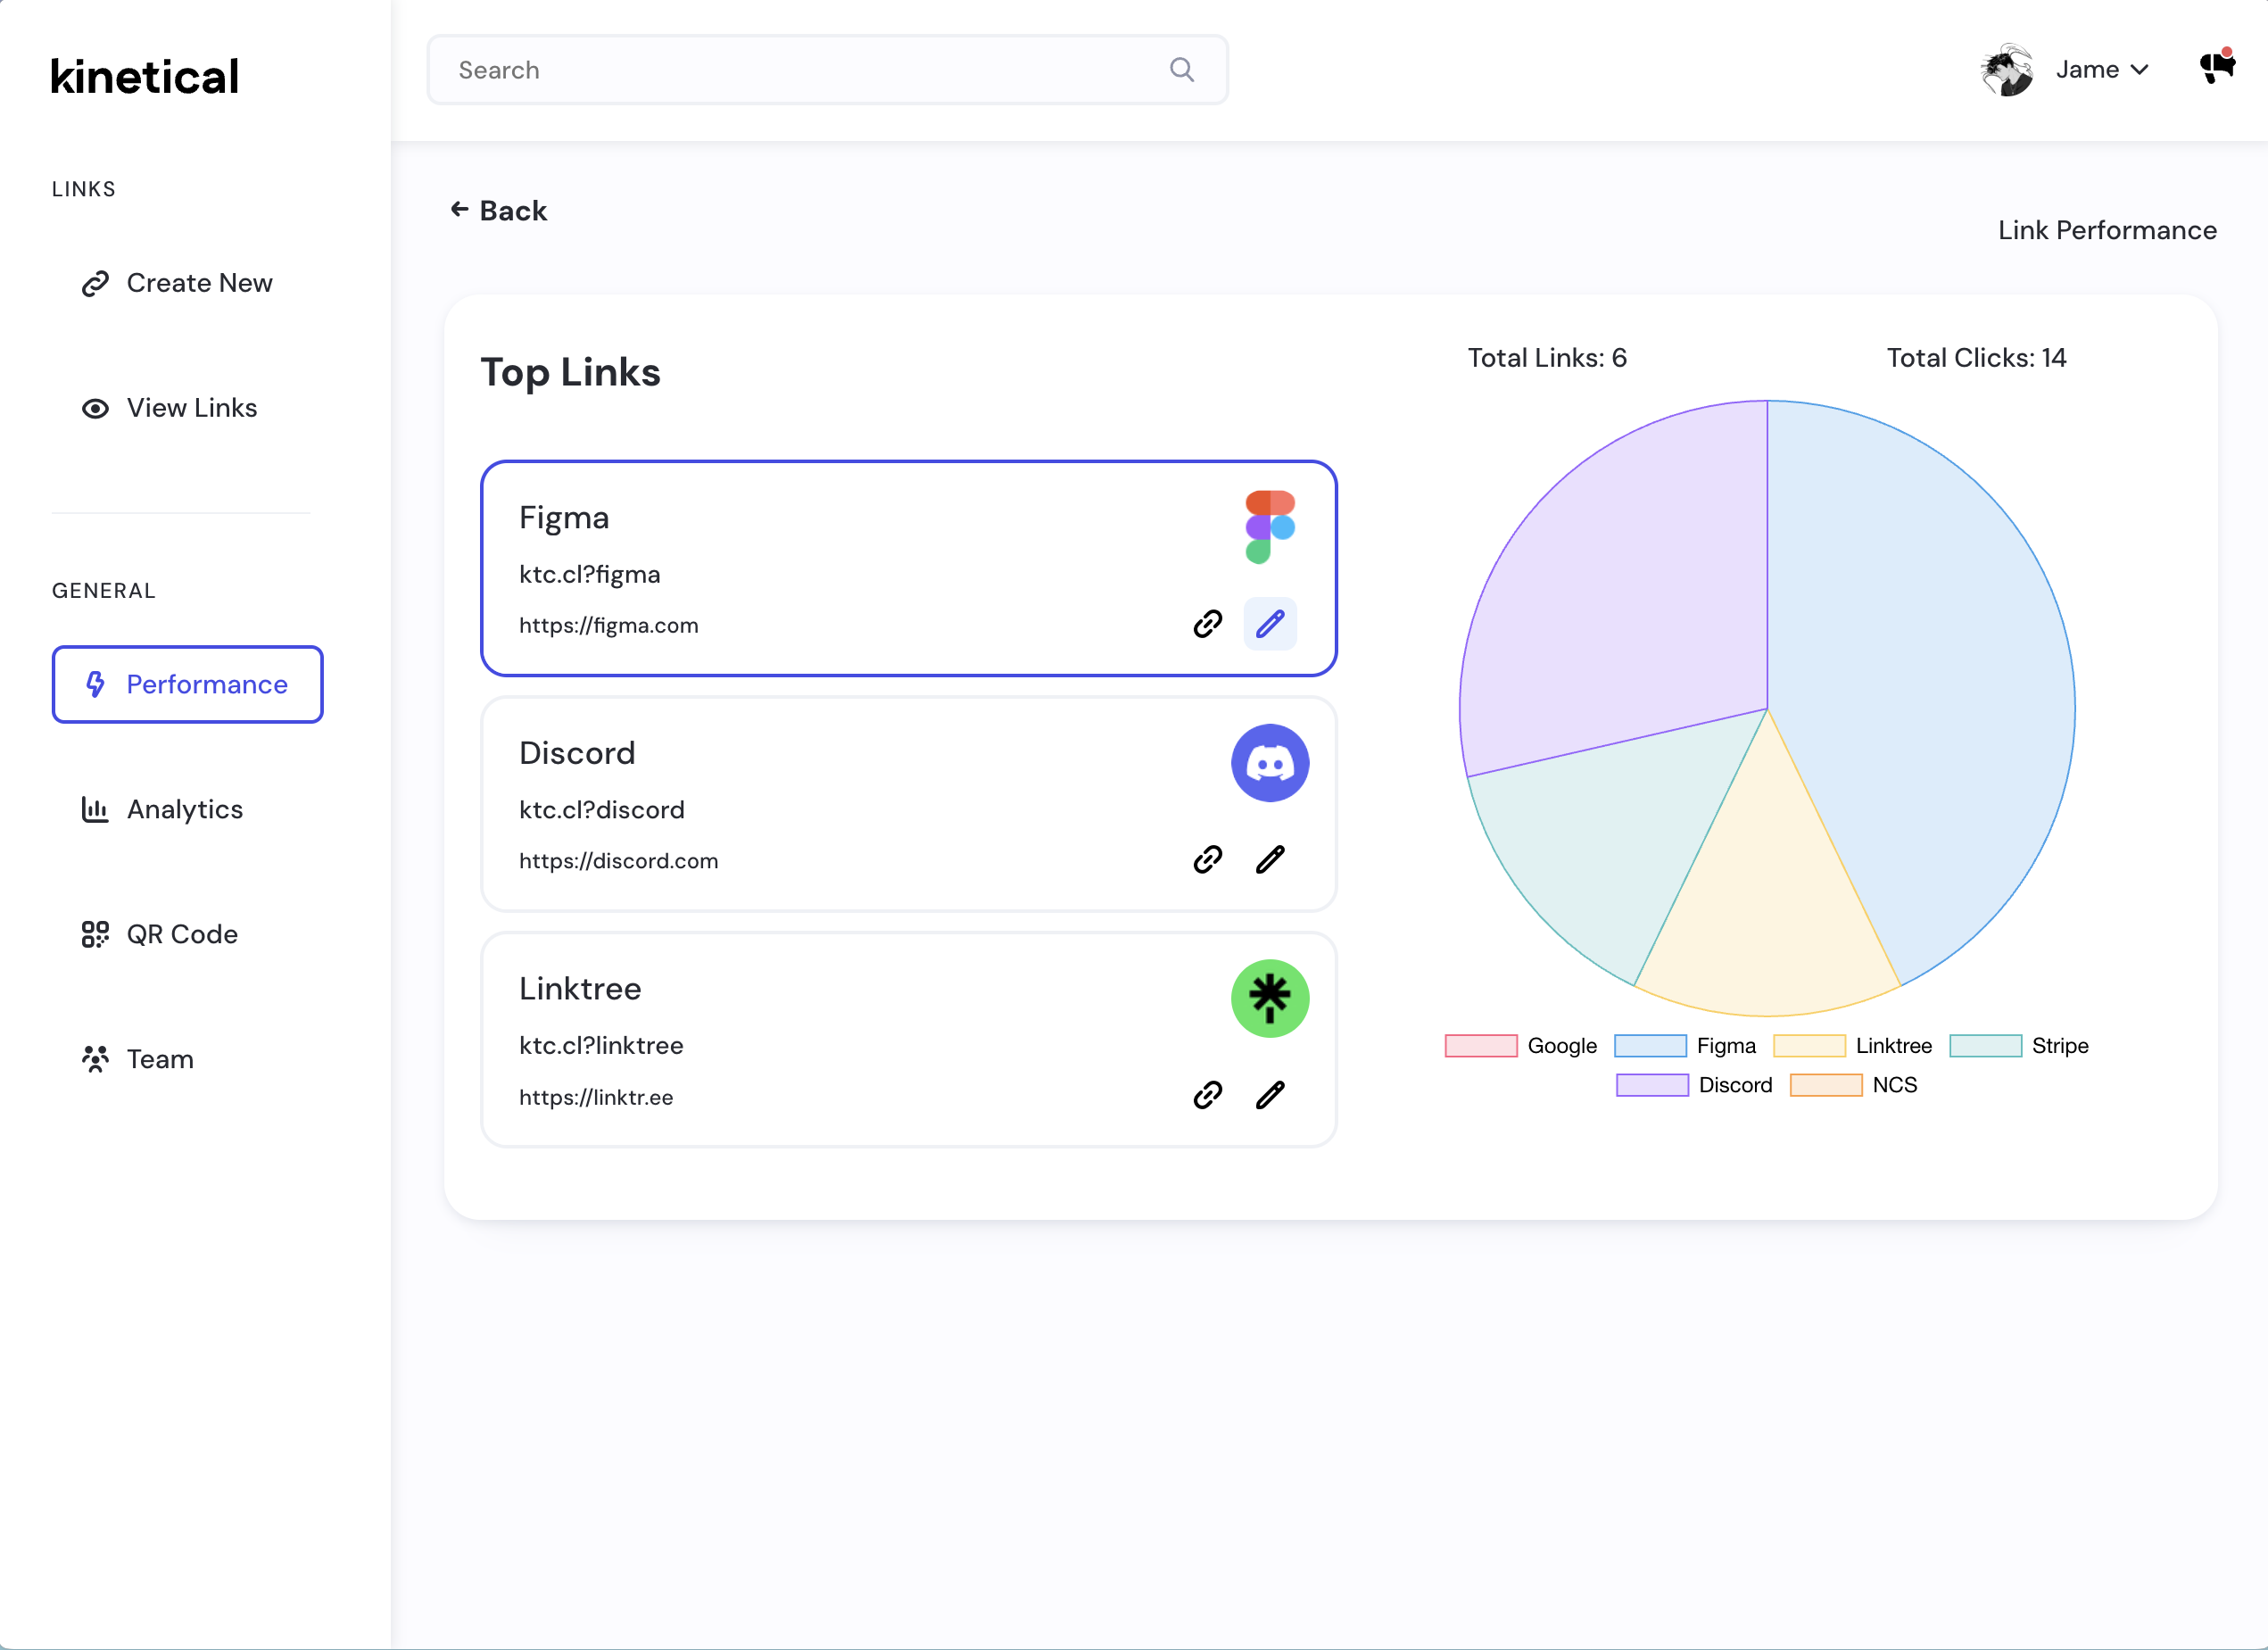Click inside the Search field
Viewport: 2268px width, 1650px height.
click(827, 70)
